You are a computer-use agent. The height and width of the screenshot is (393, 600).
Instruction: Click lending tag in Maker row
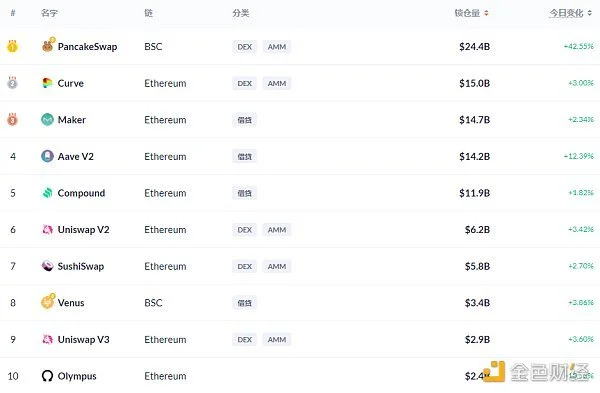tap(245, 120)
